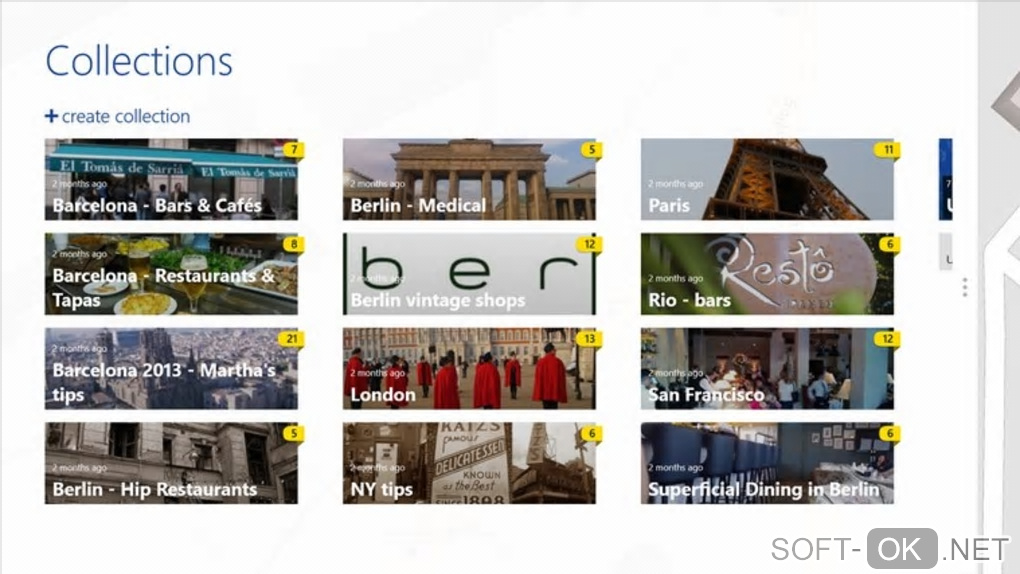Click the create collection link
This screenshot has width=1020, height=574.
point(118,116)
